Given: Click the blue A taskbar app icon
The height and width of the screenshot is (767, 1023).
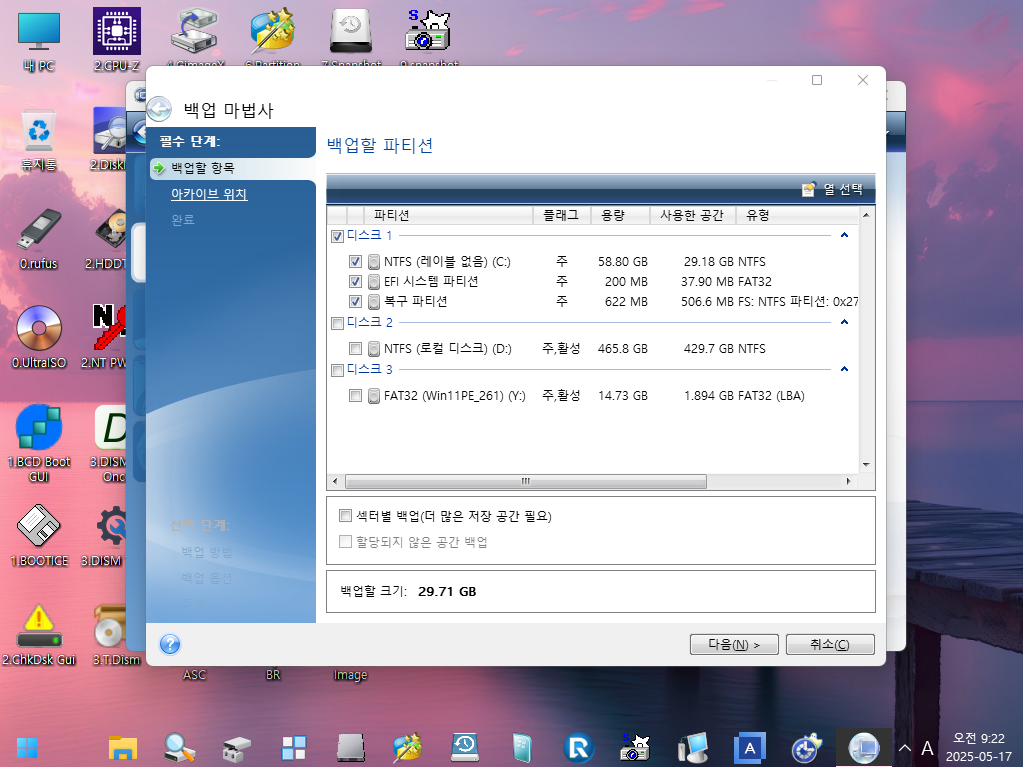Looking at the screenshot, I should (750, 748).
